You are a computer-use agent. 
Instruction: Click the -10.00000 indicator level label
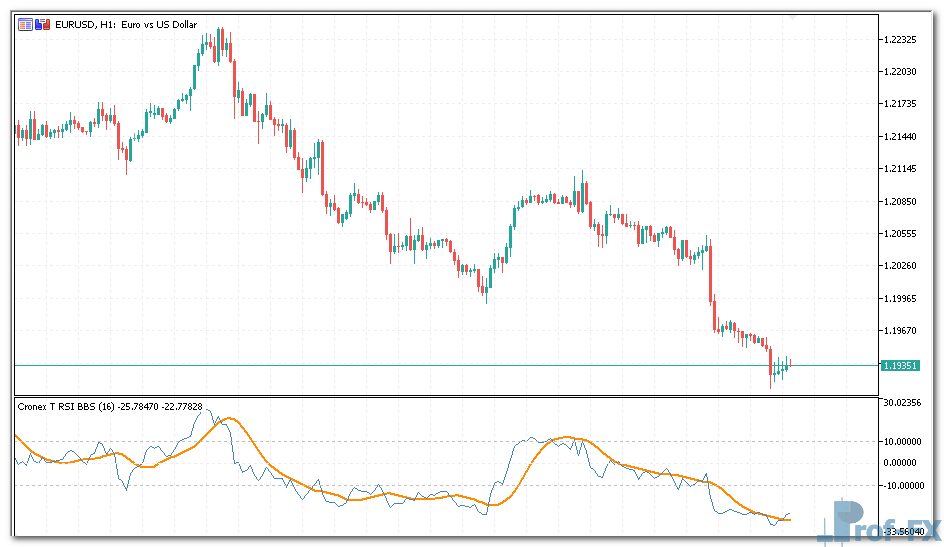point(904,486)
